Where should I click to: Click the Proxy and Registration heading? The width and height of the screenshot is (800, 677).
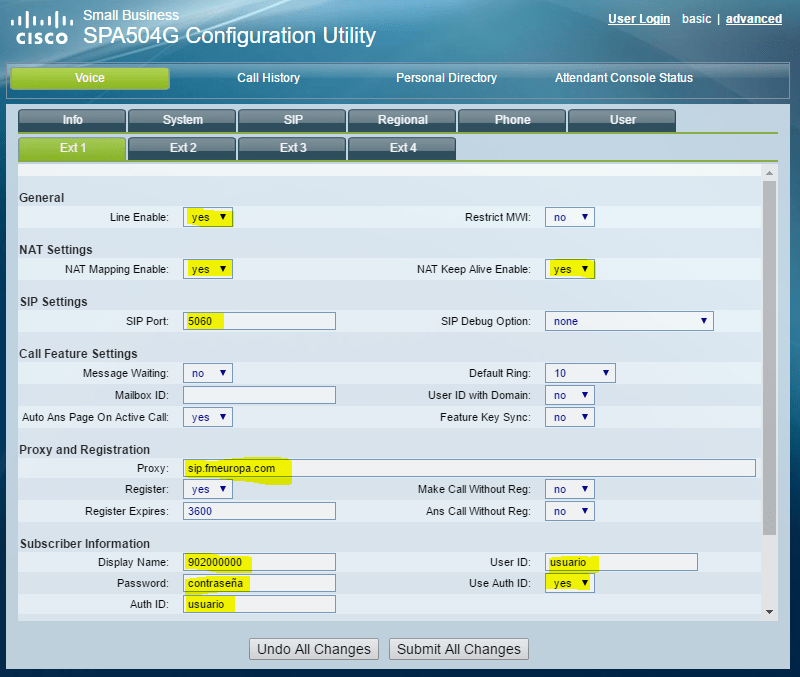[85, 449]
